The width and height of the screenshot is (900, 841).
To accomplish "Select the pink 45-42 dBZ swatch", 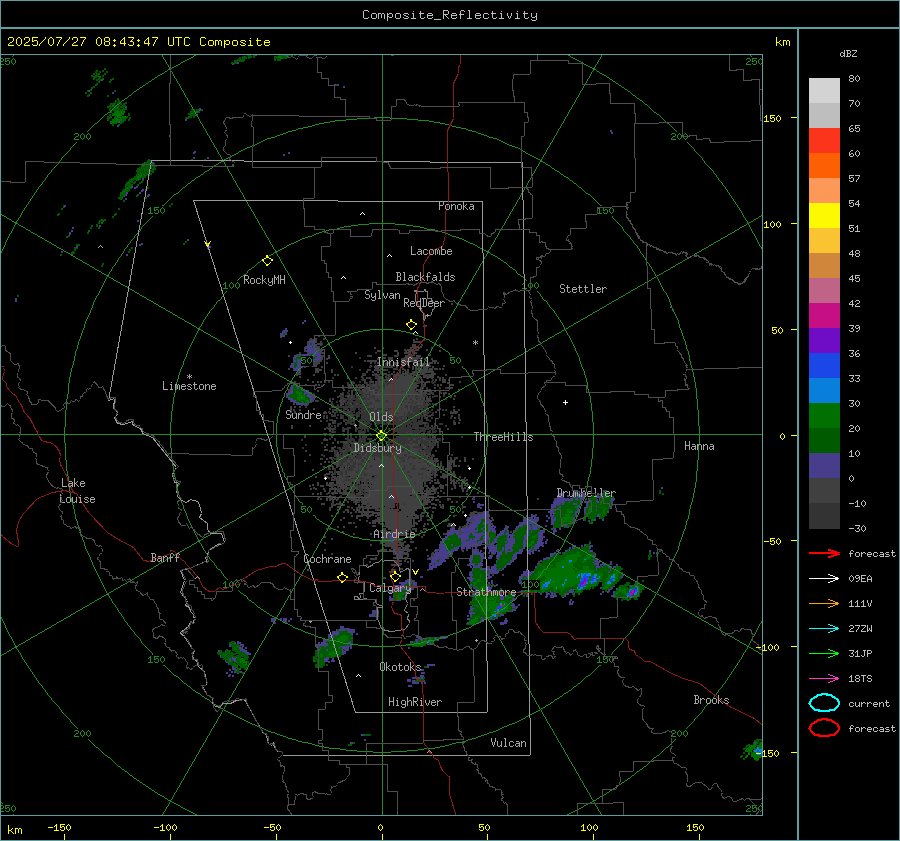I will click(x=824, y=291).
